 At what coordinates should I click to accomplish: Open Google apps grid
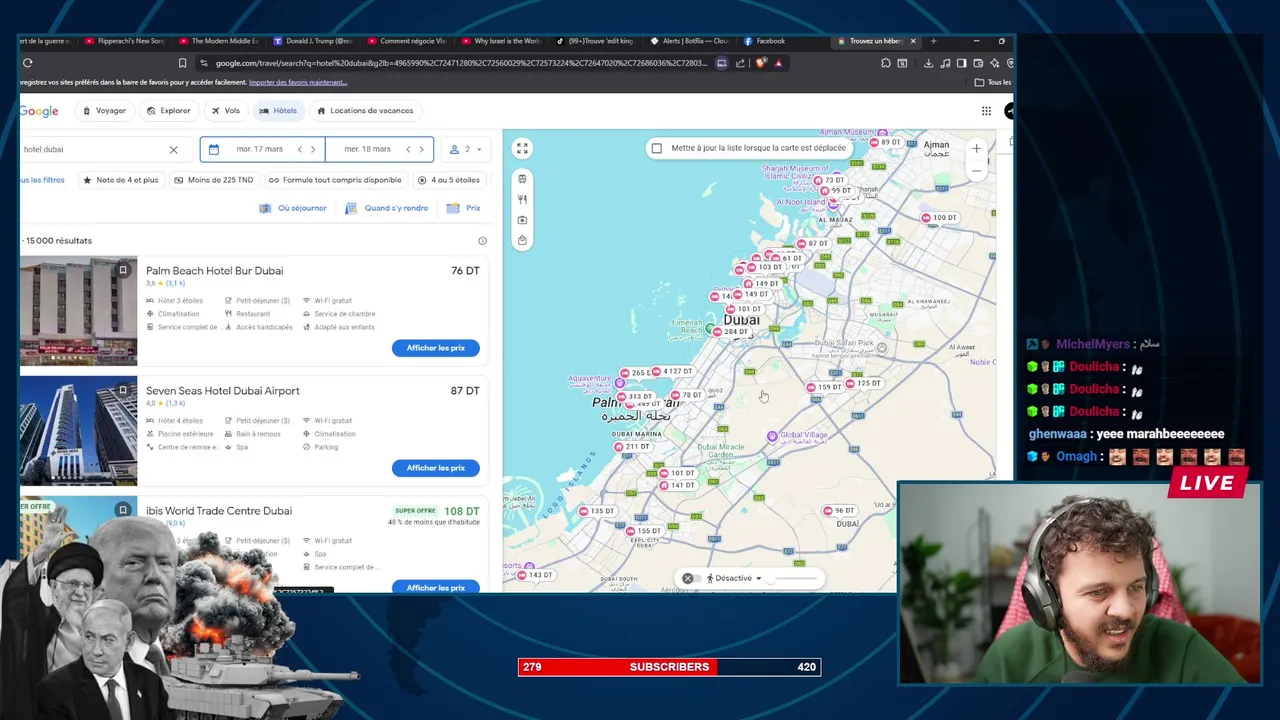[986, 111]
